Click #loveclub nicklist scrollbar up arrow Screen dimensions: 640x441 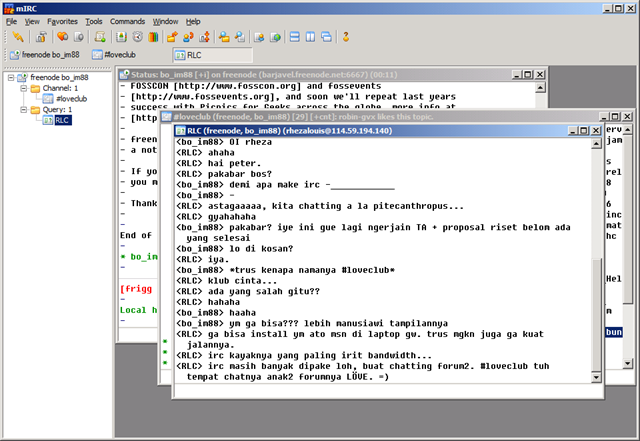(628, 129)
